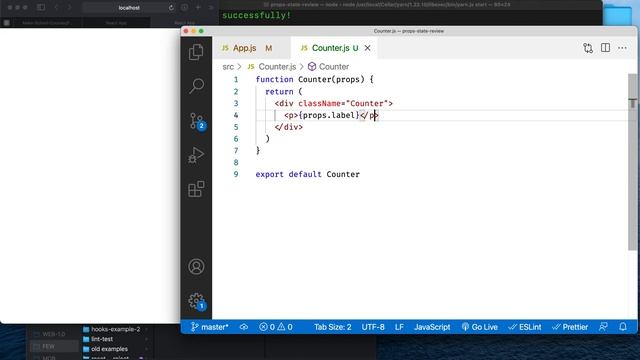The width and height of the screenshot is (640, 360).
Task: Change end of line sequence LF
Action: tap(399, 327)
